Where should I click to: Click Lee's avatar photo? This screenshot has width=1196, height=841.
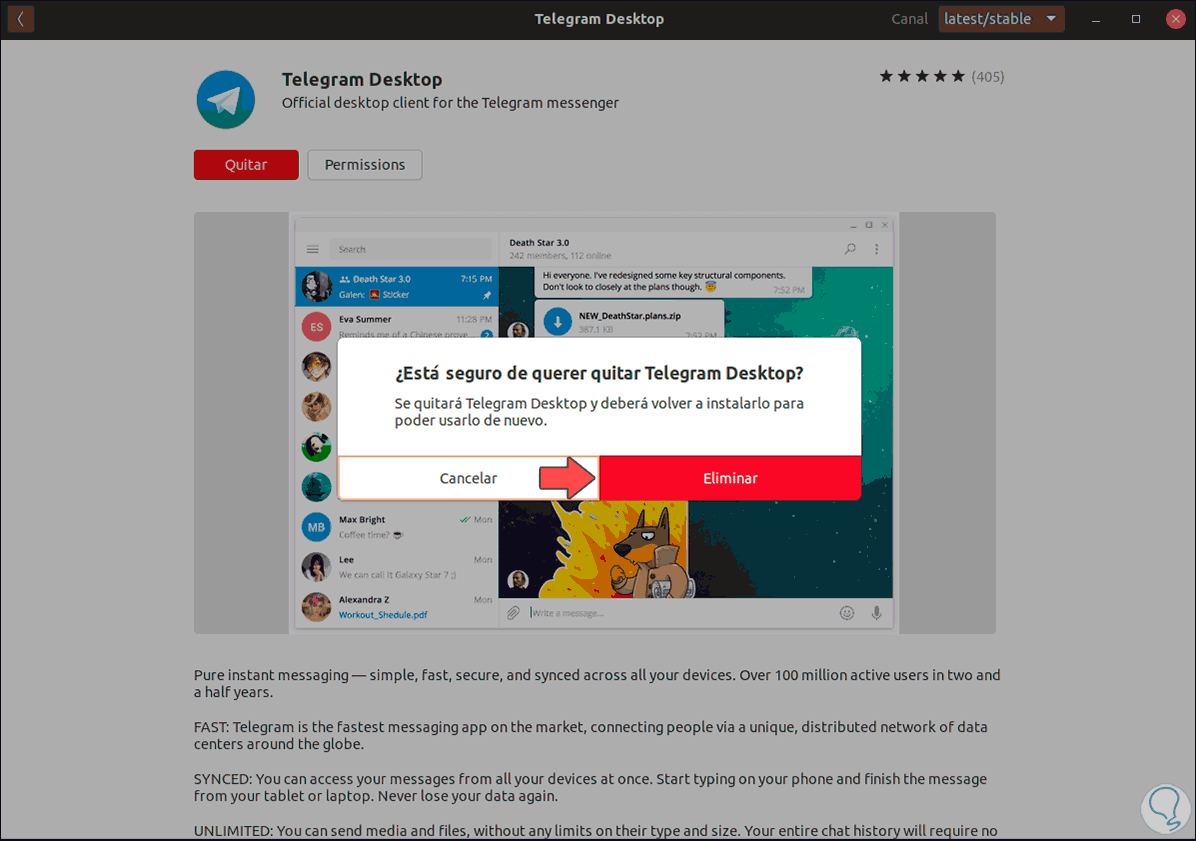click(x=316, y=567)
